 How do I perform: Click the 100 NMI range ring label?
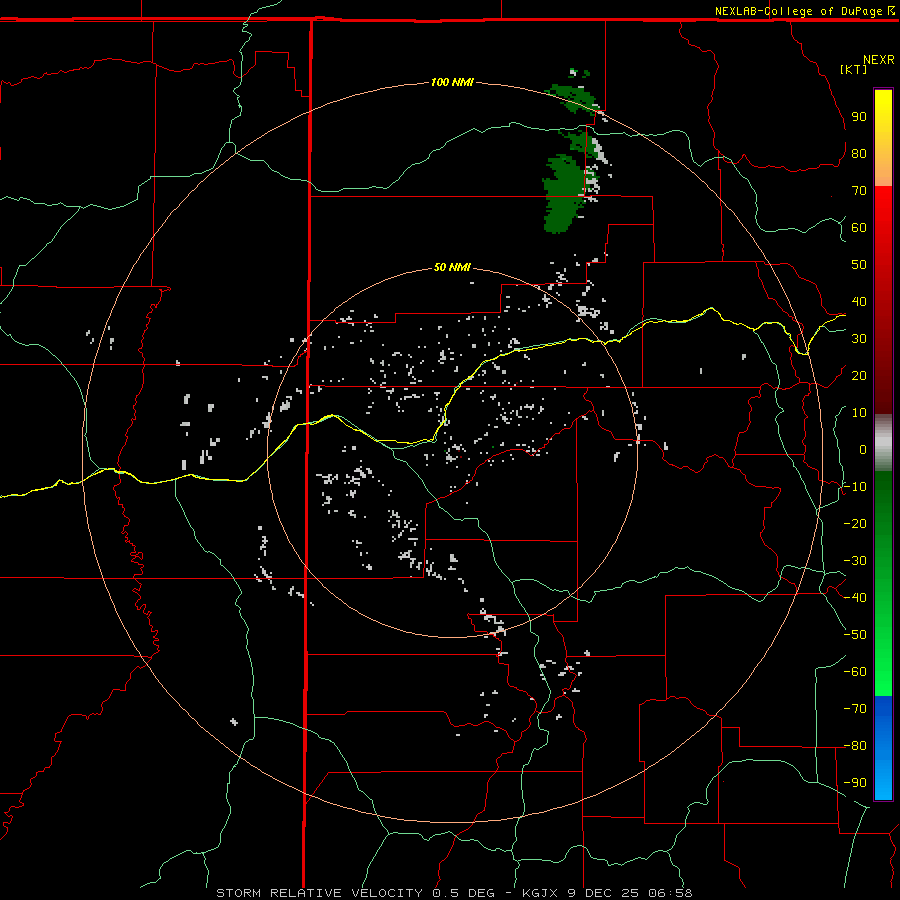(452, 82)
